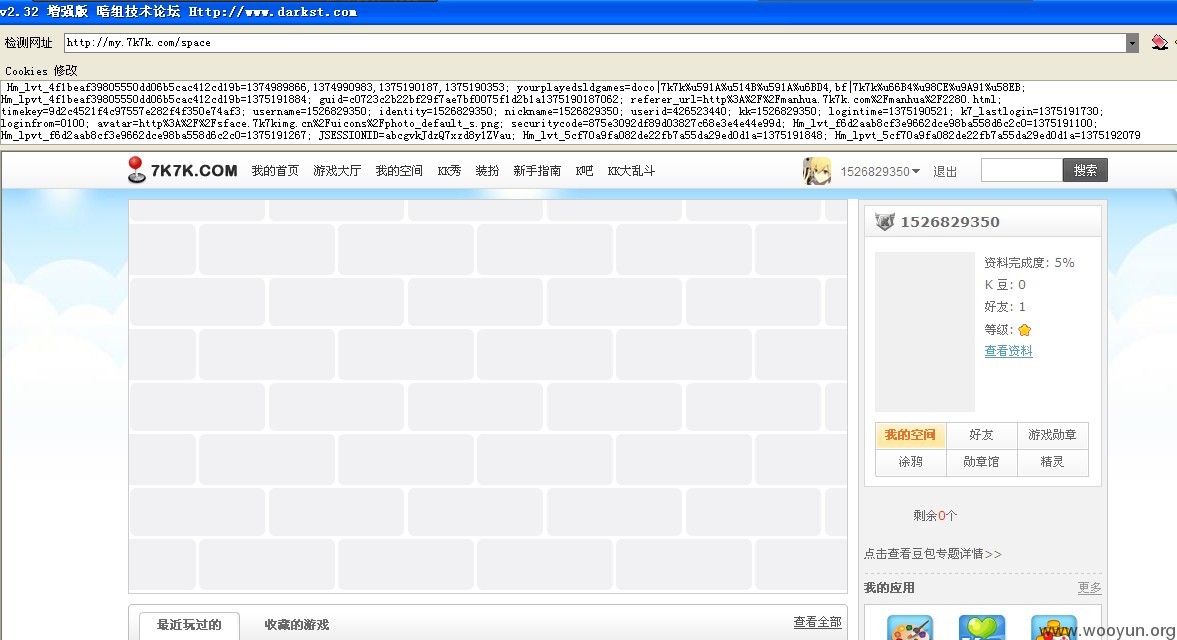Go to 我的空间 in top navigation

coord(399,171)
